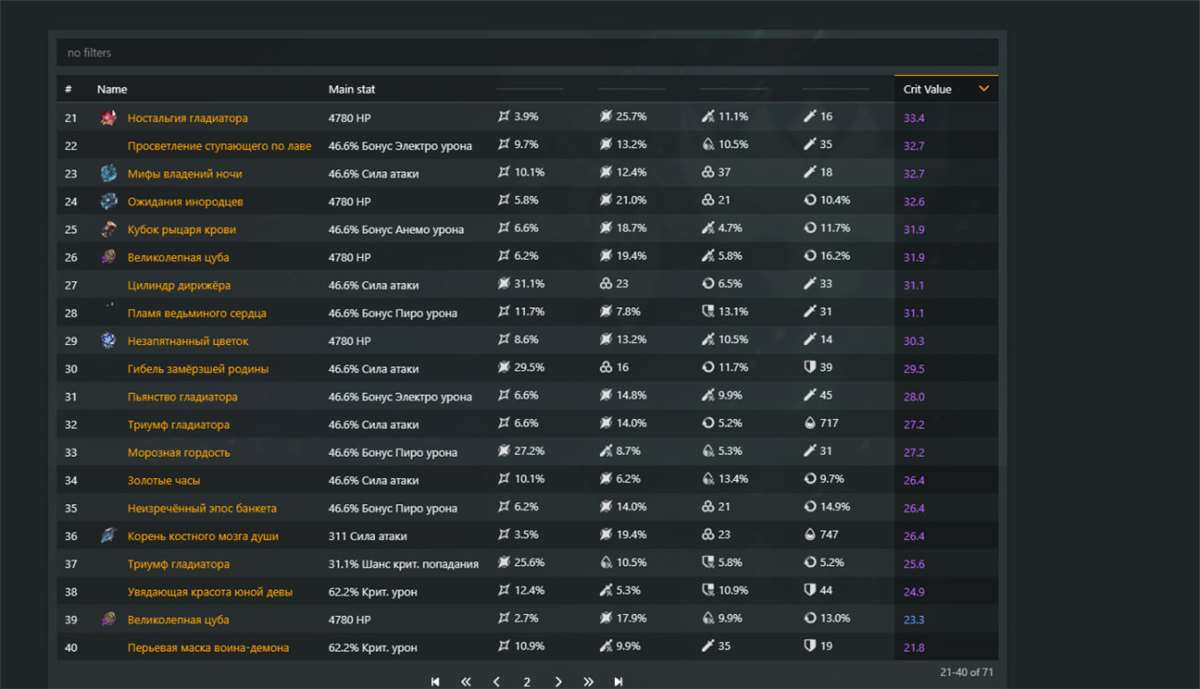Click the Мифы владений ночи artifact icon
The width and height of the screenshot is (1200, 689).
pyautogui.click(x=108, y=174)
